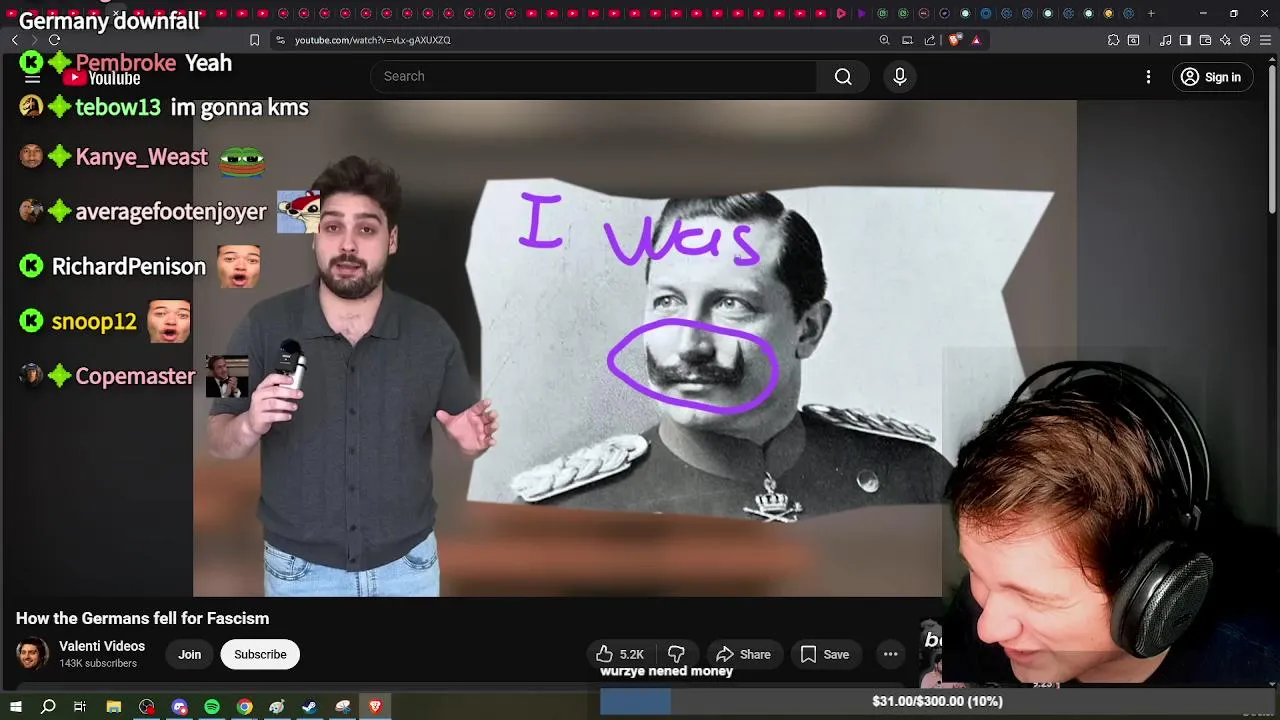
Task: Click the Join button
Action: (x=190, y=654)
